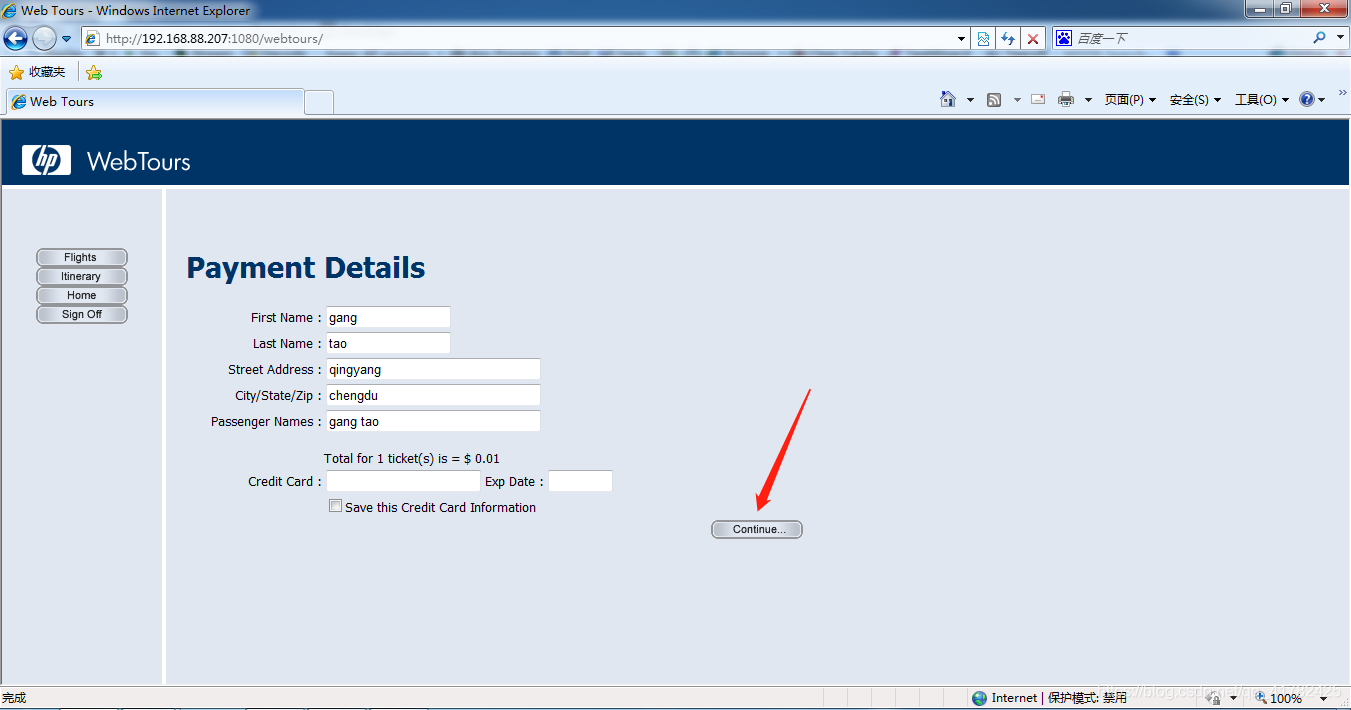Click the Exp Date field
The width and height of the screenshot is (1351, 710).
point(580,481)
